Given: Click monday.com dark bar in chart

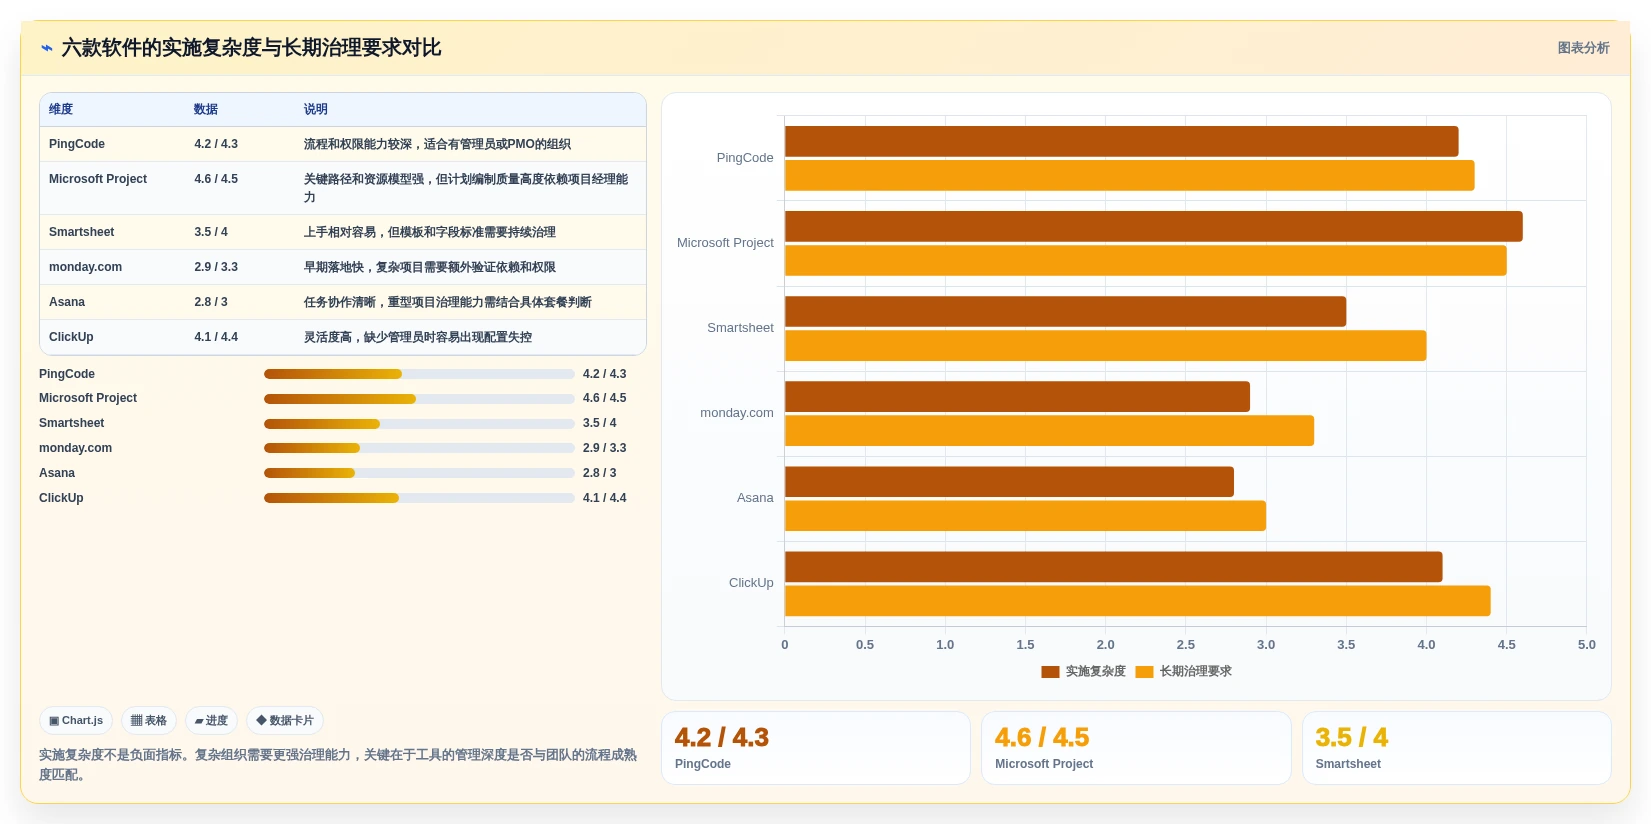Looking at the screenshot, I should point(1017,396).
